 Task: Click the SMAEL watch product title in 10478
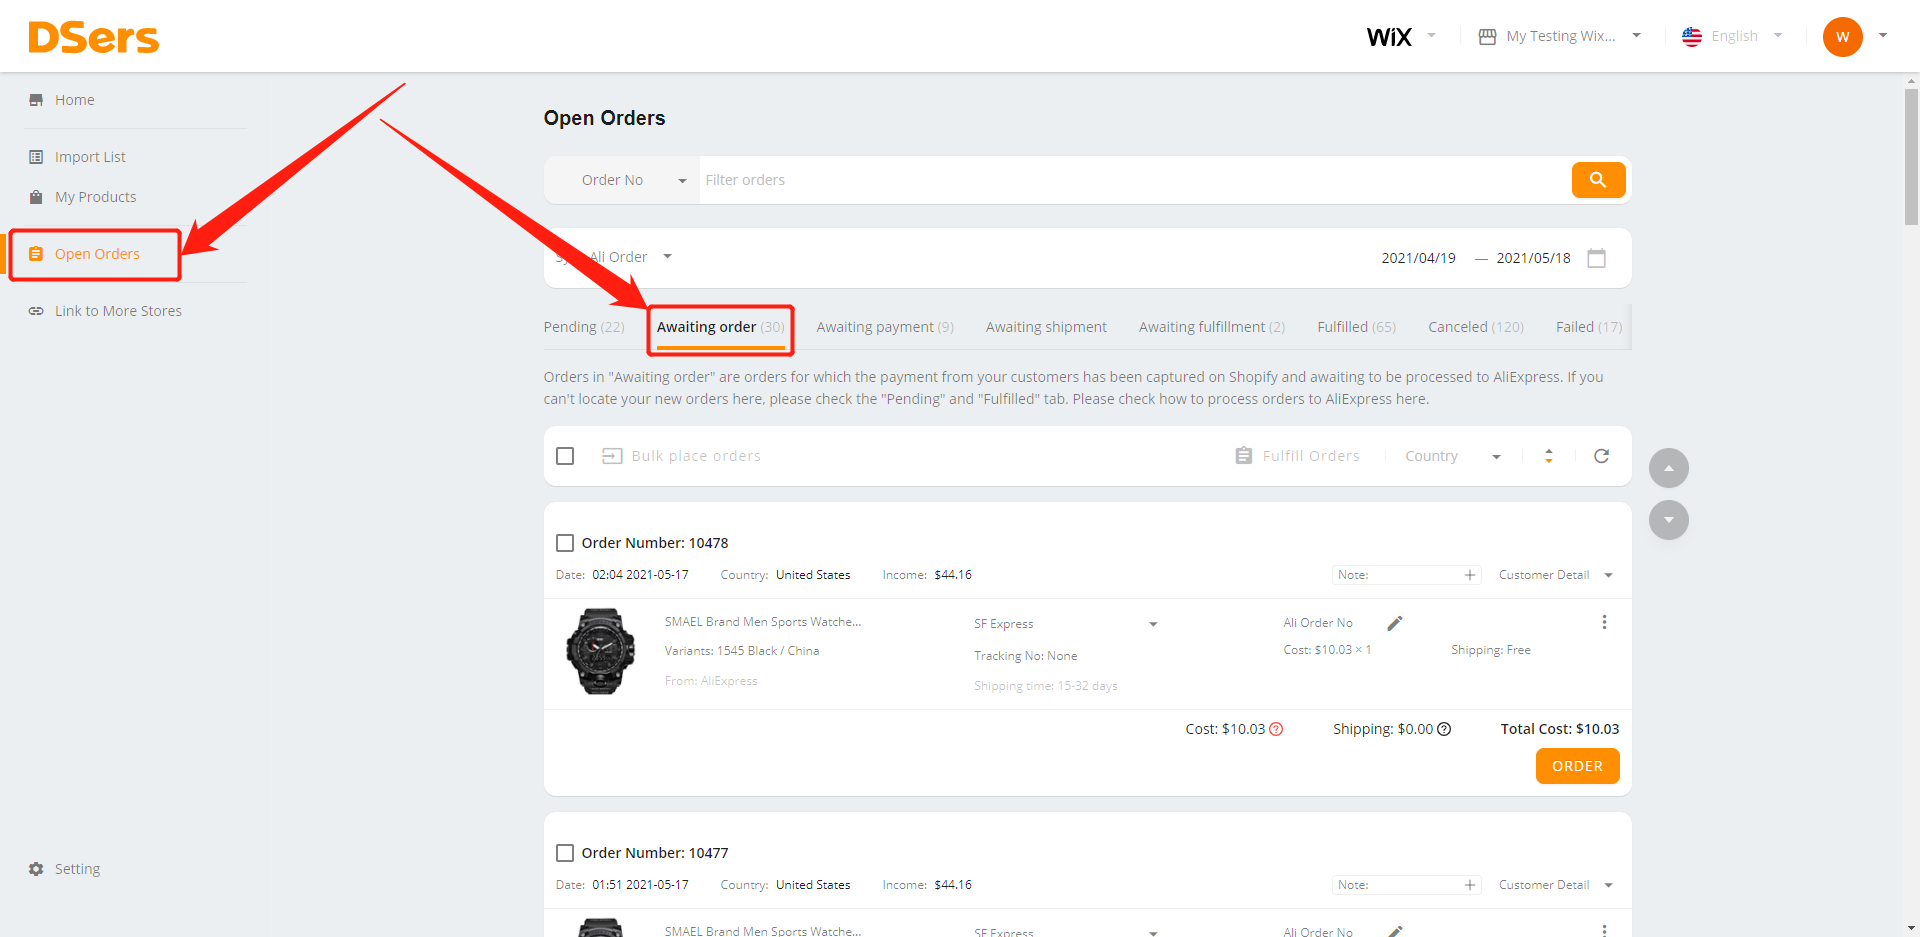click(763, 622)
